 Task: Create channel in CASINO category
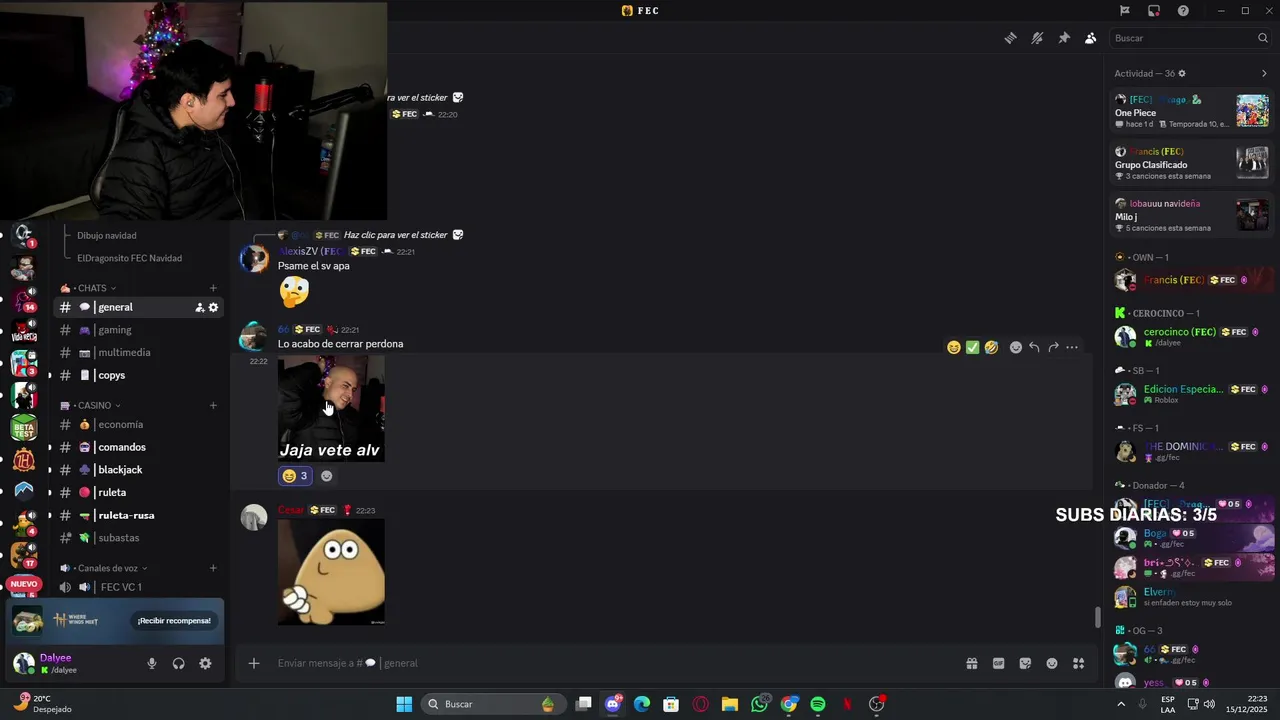(x=213, y=405)
